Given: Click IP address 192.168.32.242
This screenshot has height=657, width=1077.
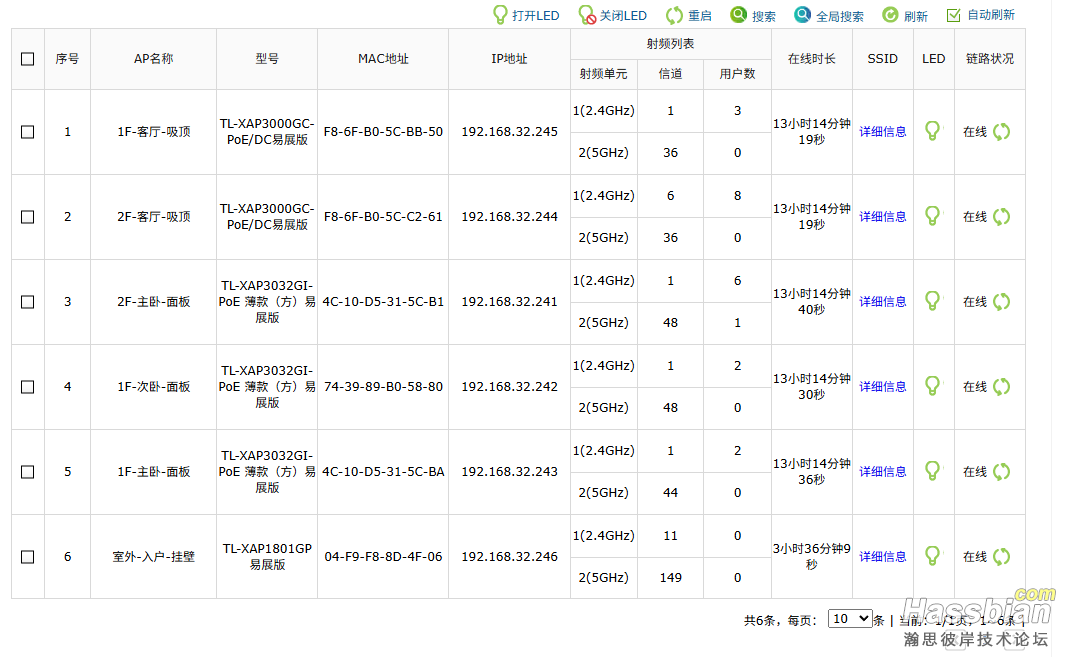Looking at the screenshot, I should (510, 387).
